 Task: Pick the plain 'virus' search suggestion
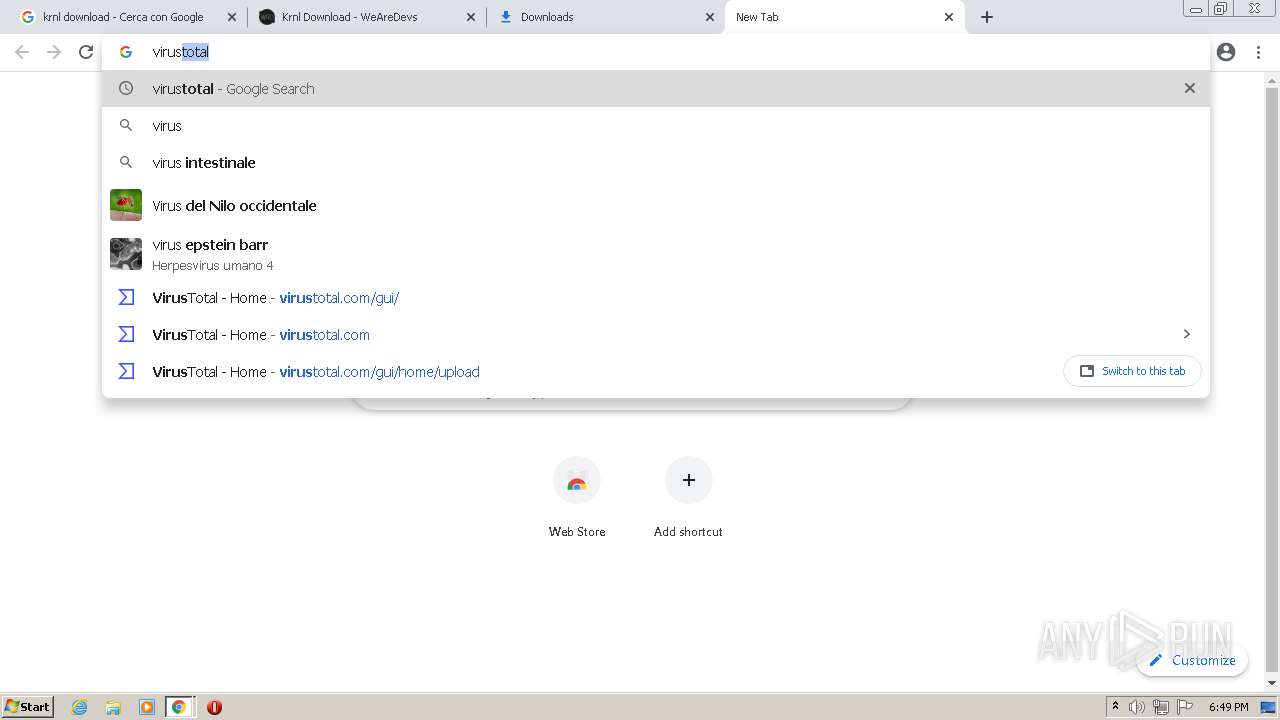click(656, 125)
